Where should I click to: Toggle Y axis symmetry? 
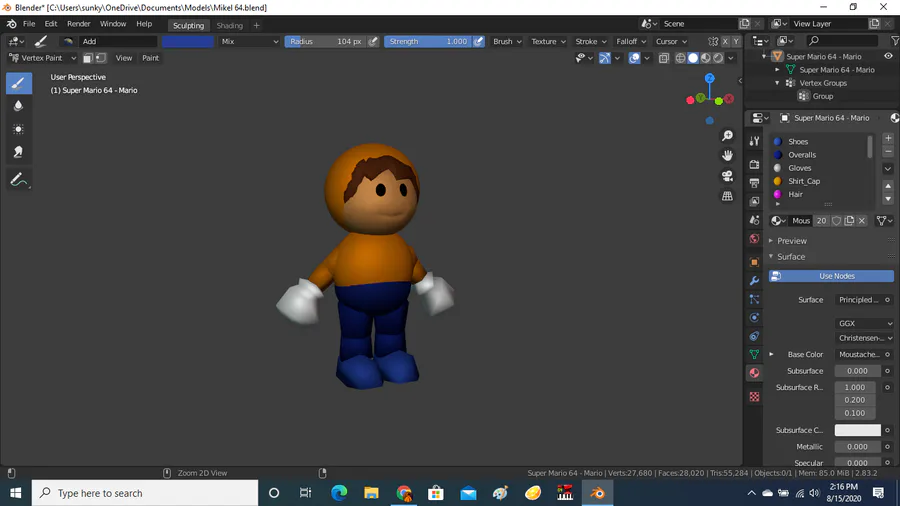pos(736,41)
